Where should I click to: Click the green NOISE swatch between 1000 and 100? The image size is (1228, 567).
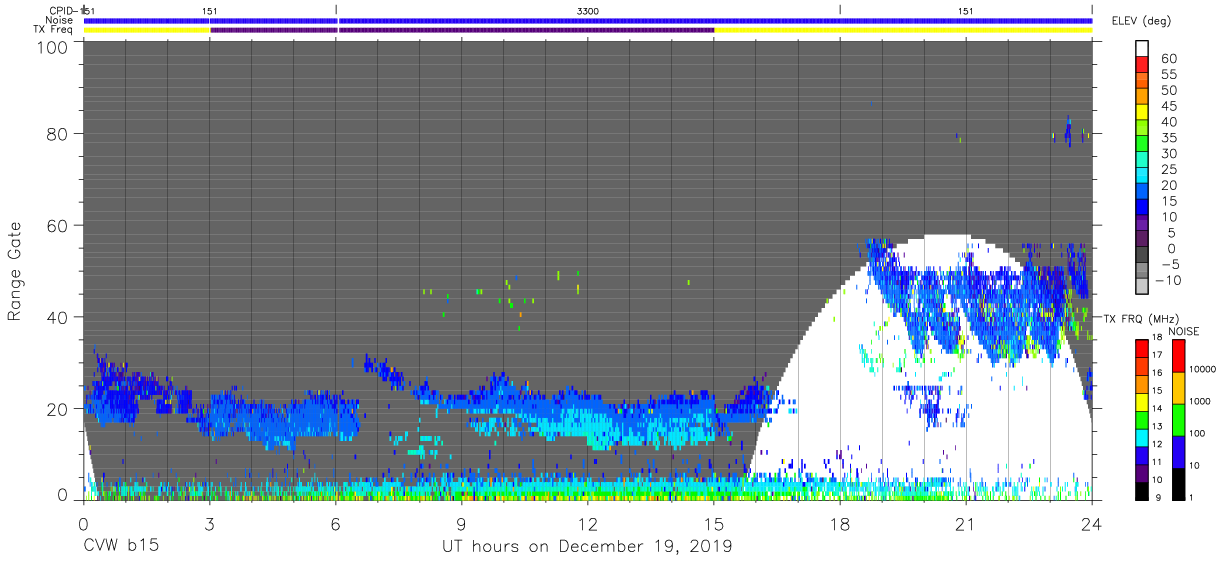point(1178,419)
